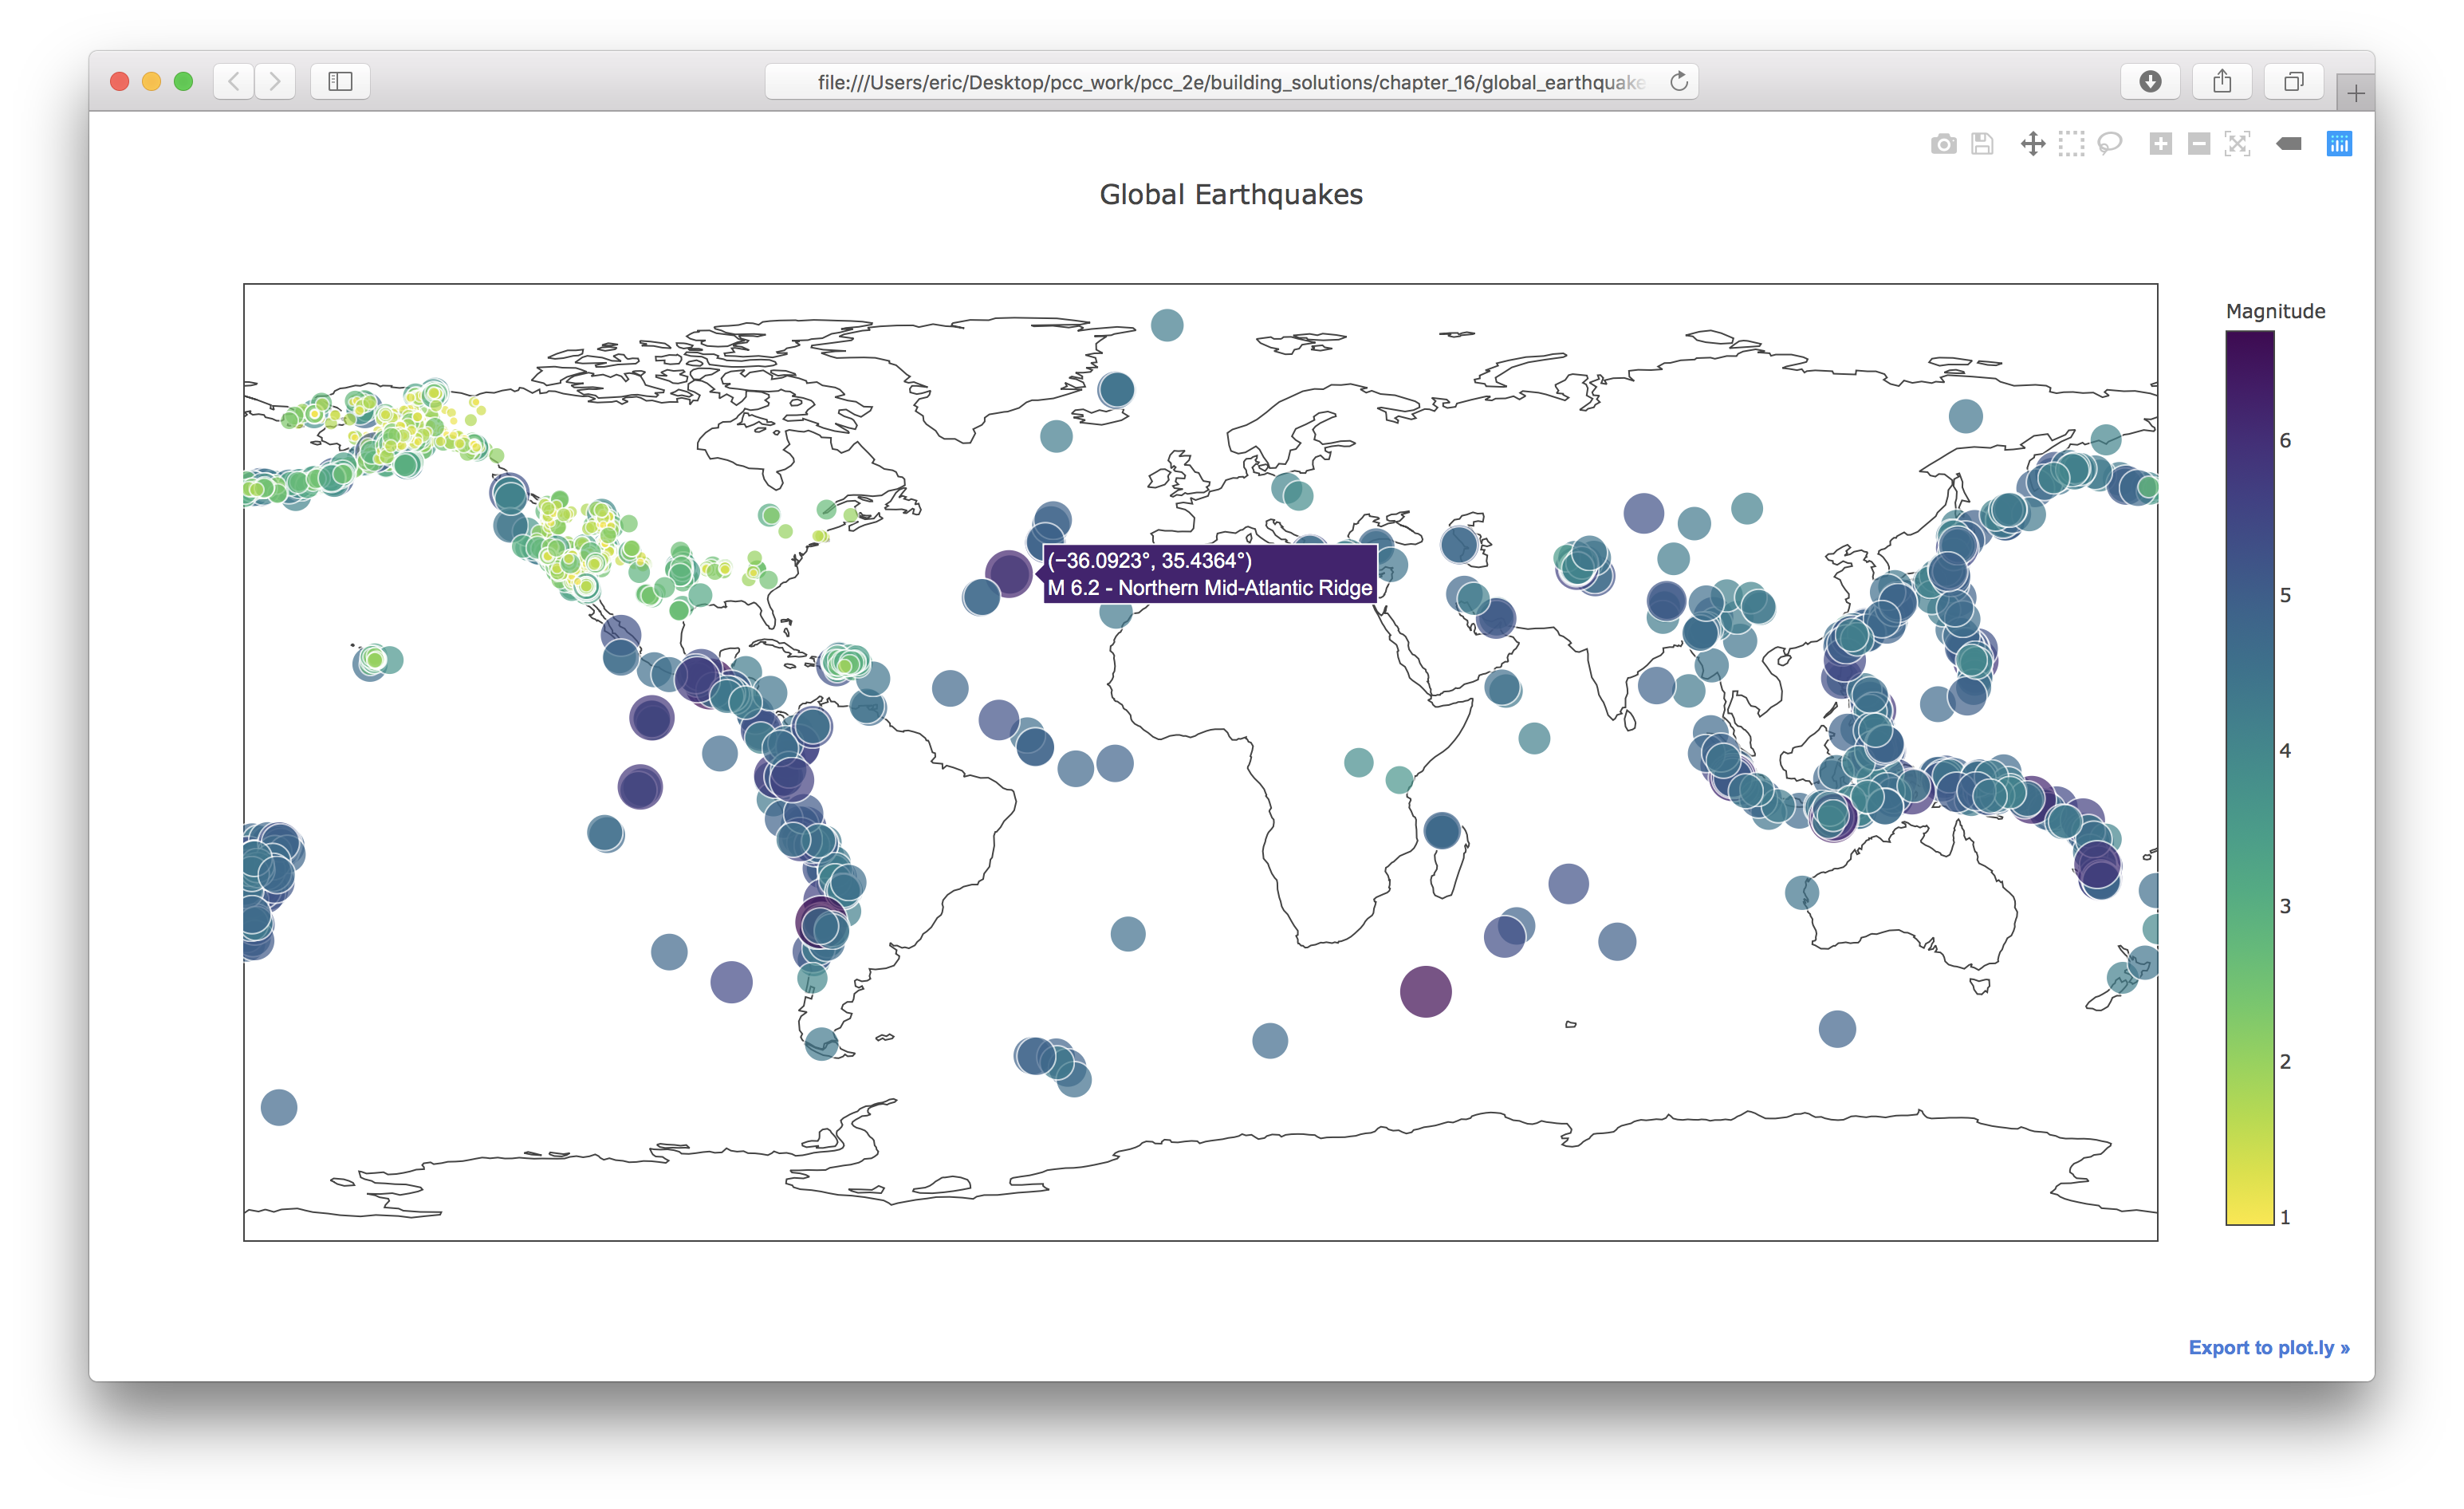Toggle hover labels tag icon
The width and height of the screenshot is (2464, 1509).
[2288, 144]
